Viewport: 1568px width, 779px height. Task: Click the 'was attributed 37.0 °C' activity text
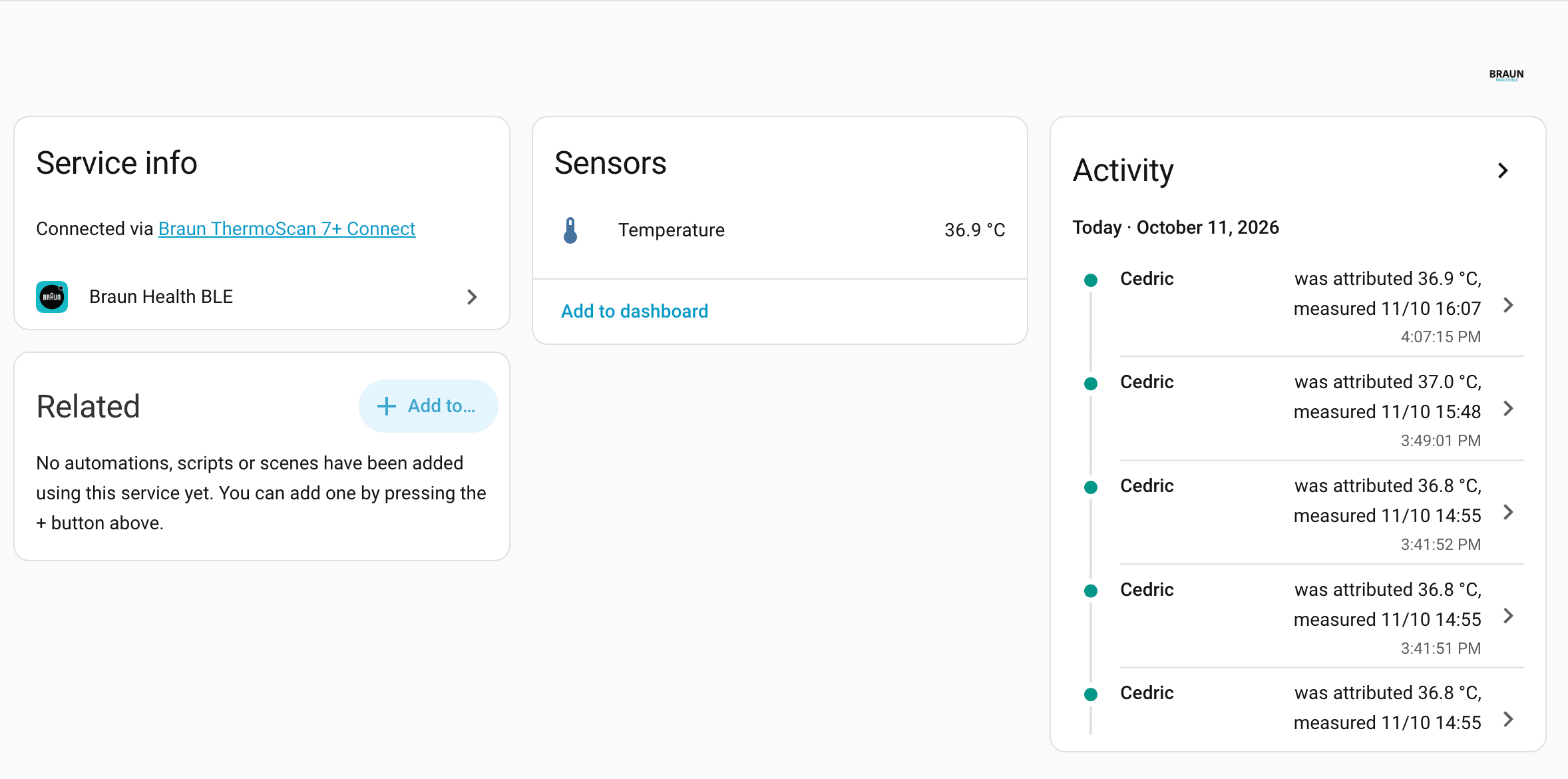(1387, 382)
